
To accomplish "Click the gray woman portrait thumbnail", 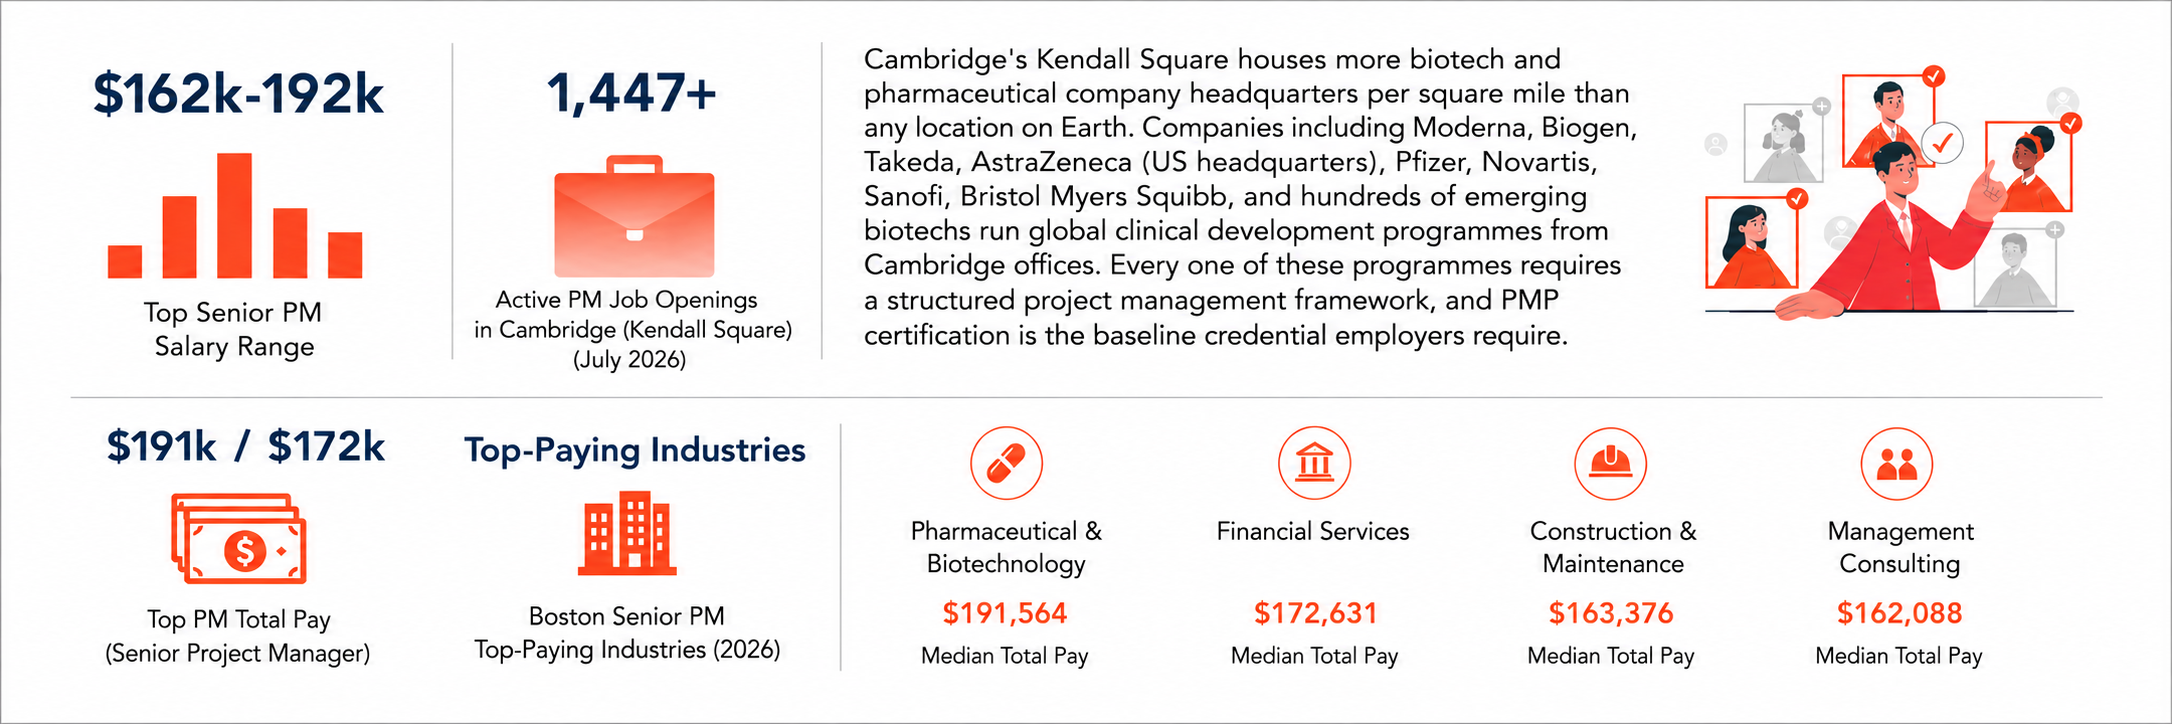I will pos(1783,143).
